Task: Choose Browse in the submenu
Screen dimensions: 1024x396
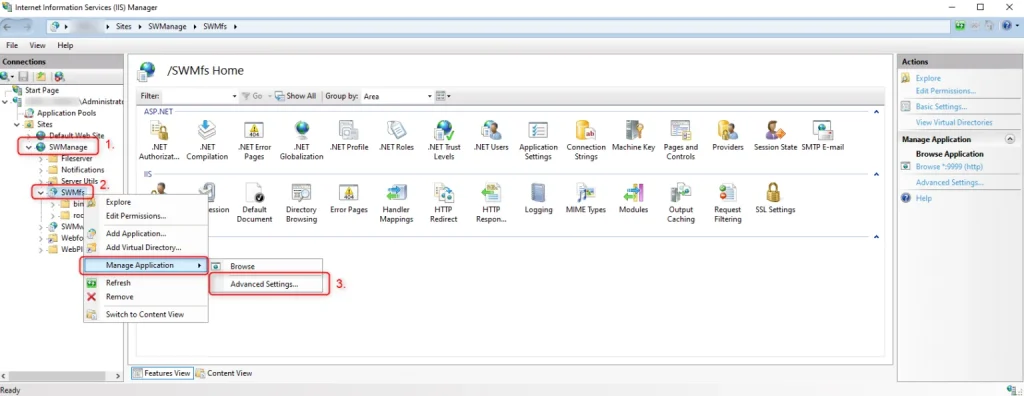Action: 266,267
